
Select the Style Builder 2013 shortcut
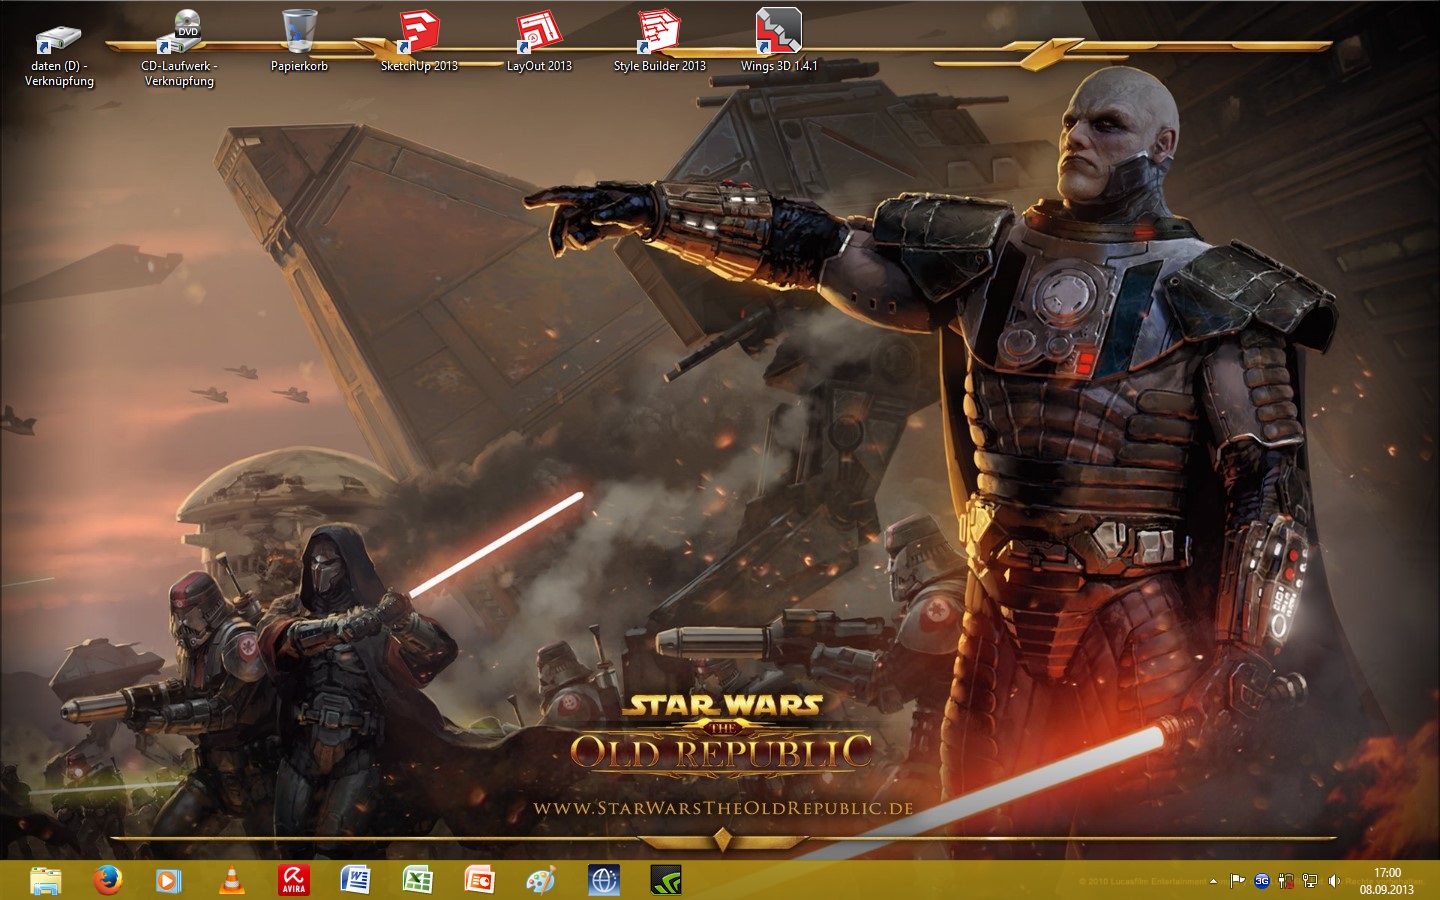click(x=659, y=35)
